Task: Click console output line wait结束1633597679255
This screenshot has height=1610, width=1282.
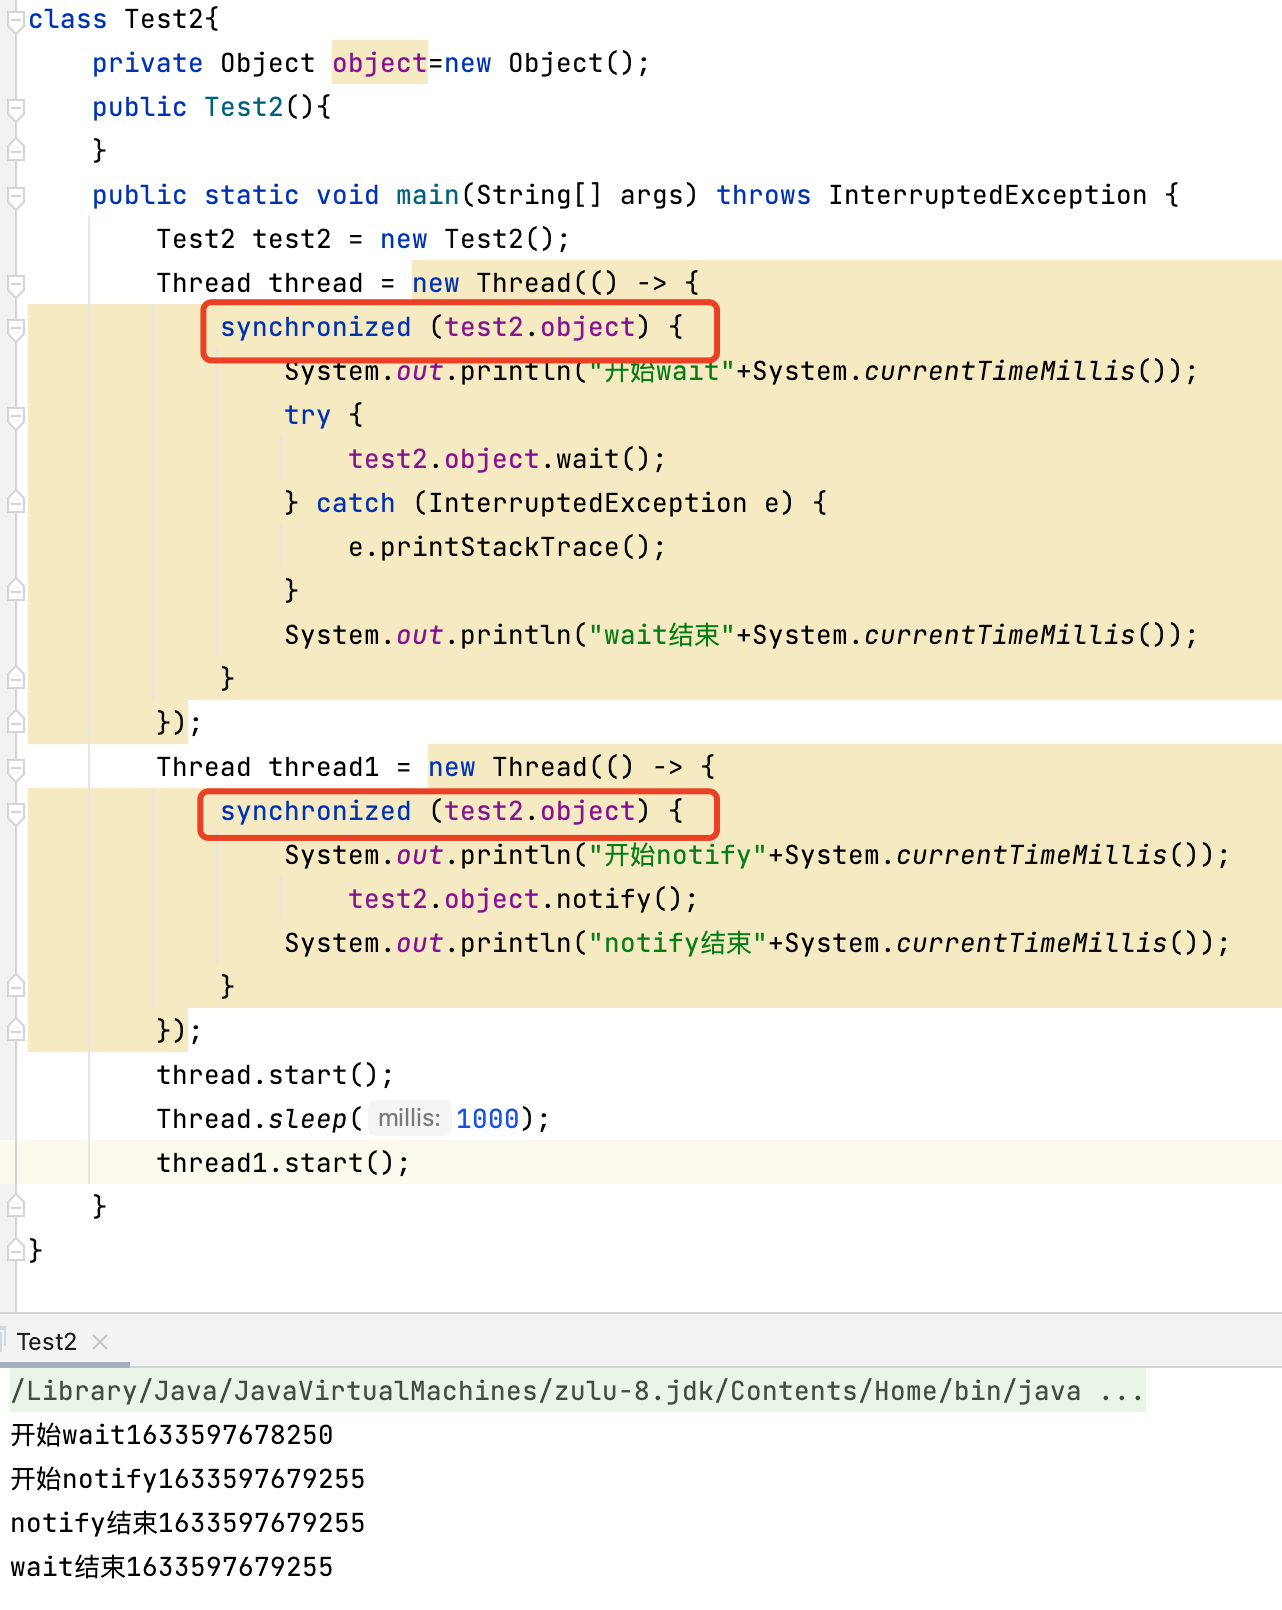Action: point(171,1567)
